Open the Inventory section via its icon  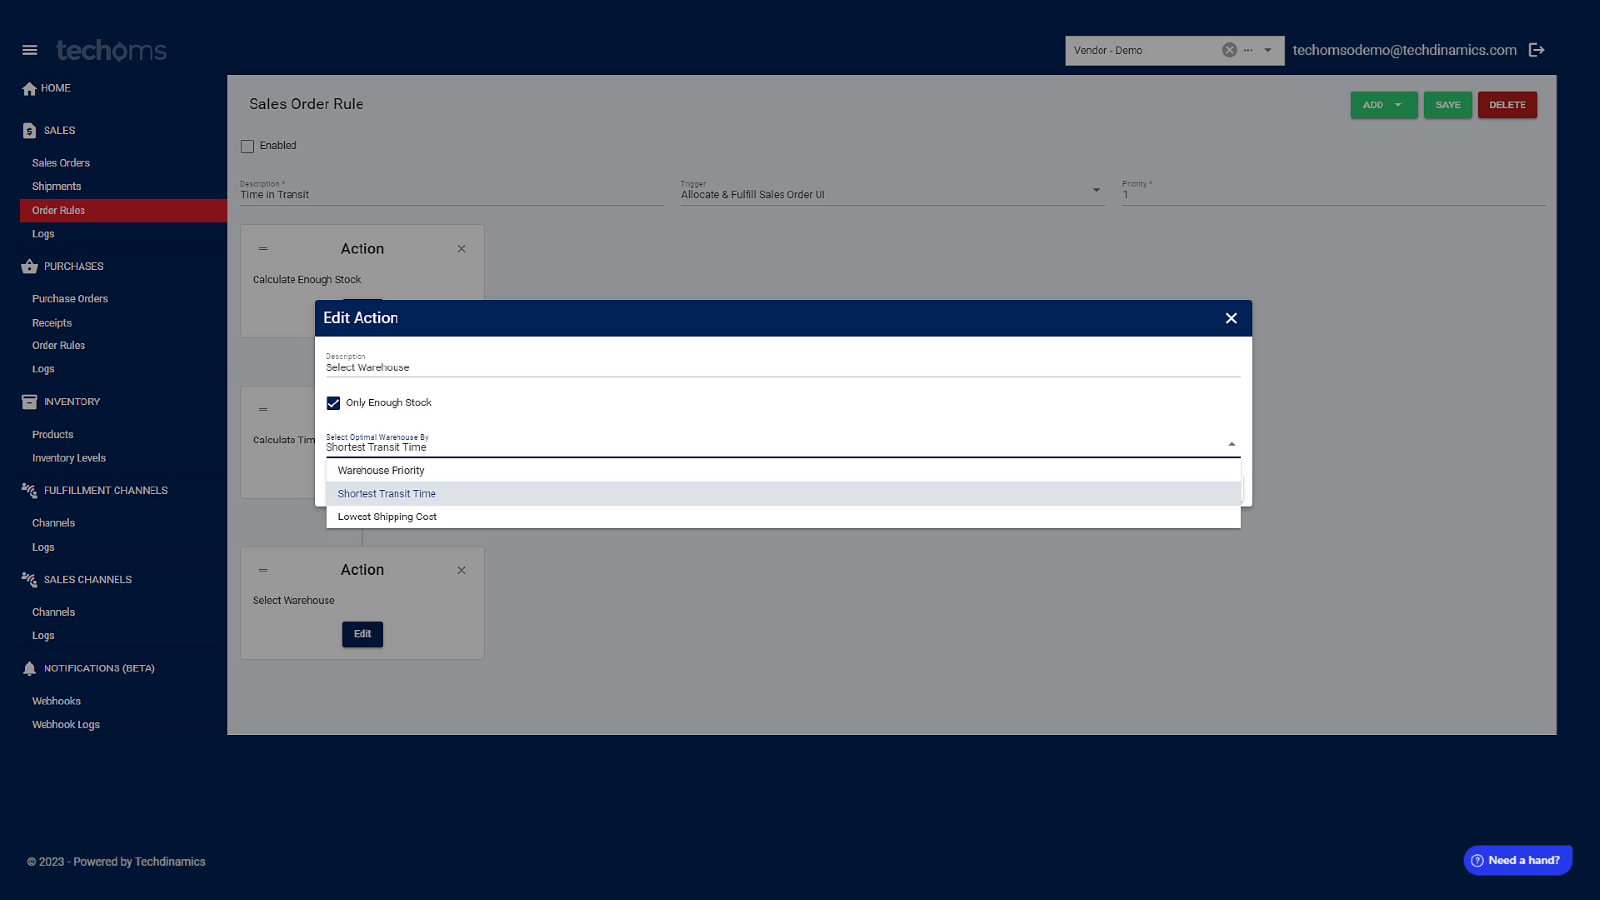pyautogui.click(x=28, y=401)
